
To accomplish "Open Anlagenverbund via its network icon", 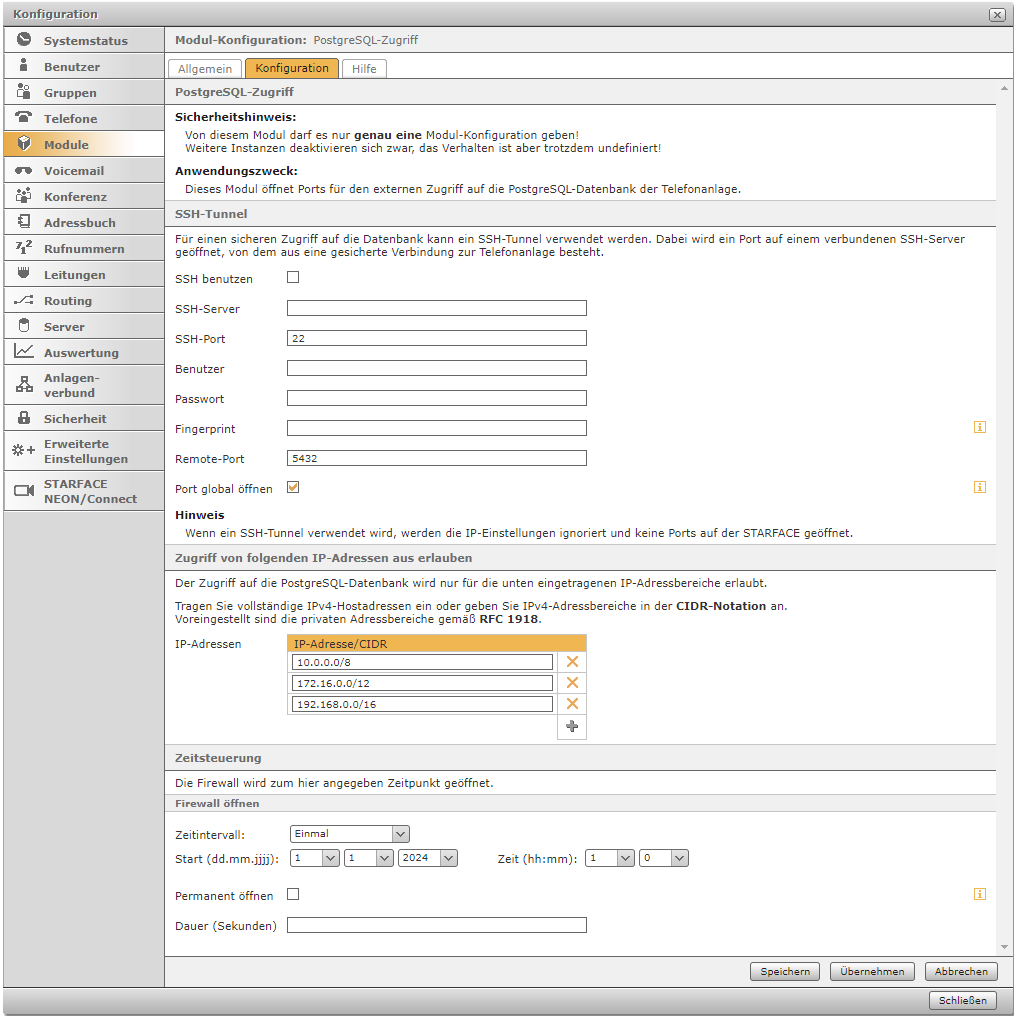I will pos(24,384).
